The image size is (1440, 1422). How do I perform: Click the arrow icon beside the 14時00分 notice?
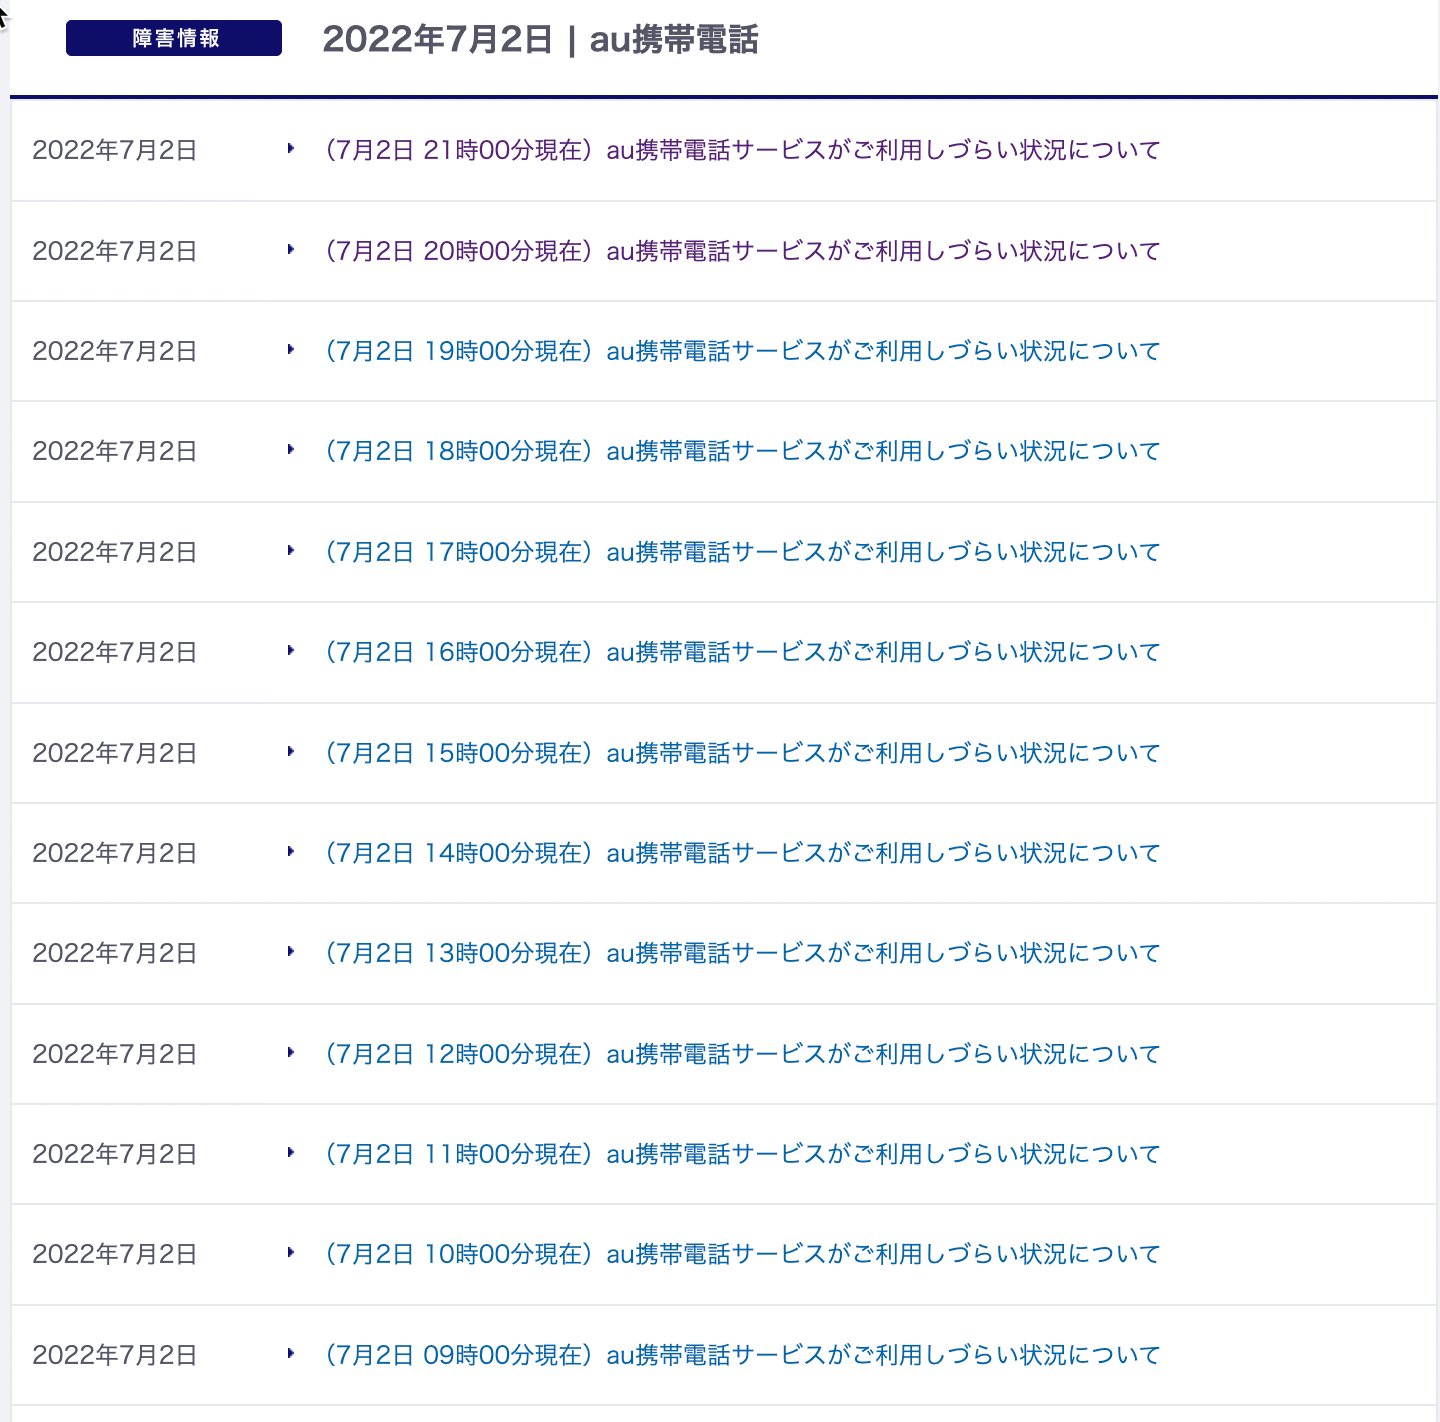pyautogui.click(x=290, y=851)
